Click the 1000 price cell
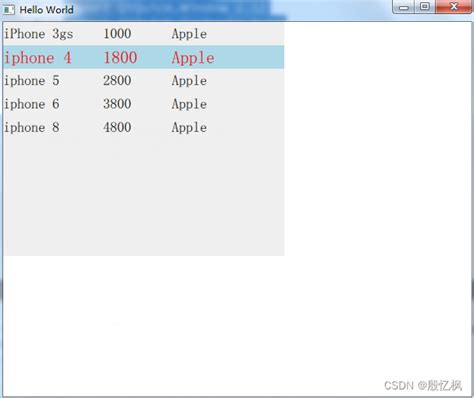 117,34
